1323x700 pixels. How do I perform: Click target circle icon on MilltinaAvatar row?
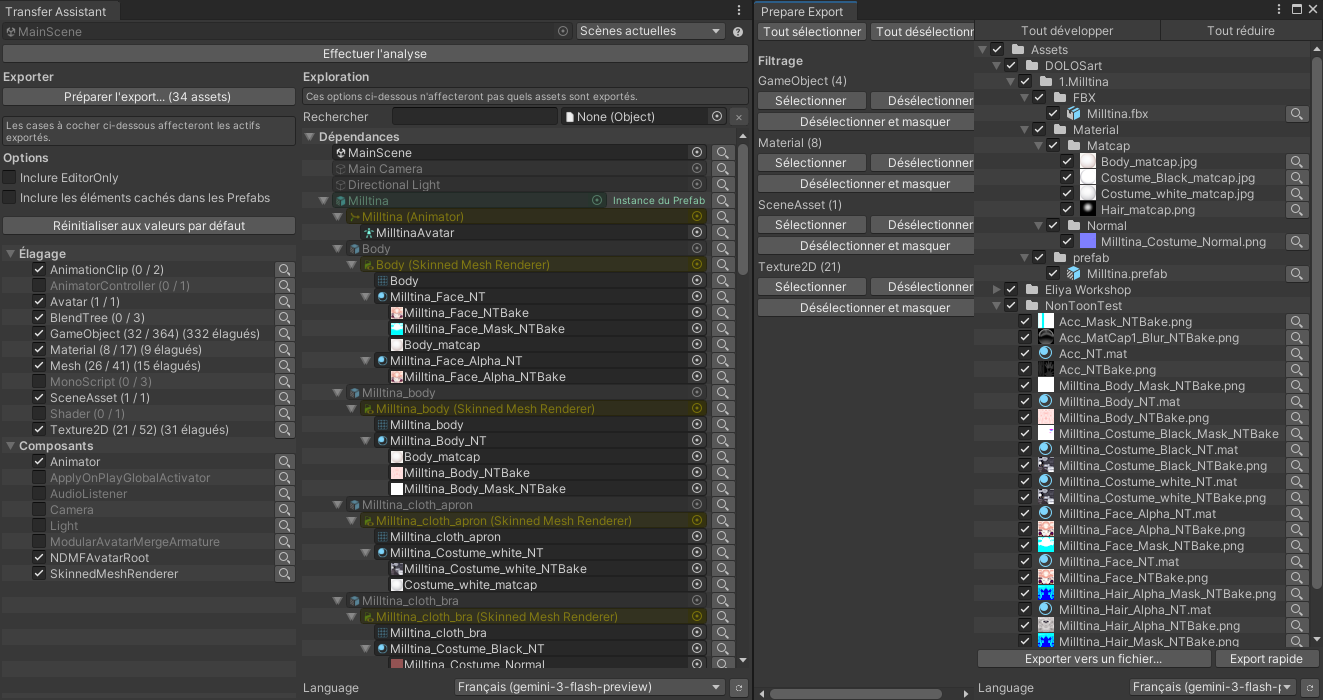(697, 233)
